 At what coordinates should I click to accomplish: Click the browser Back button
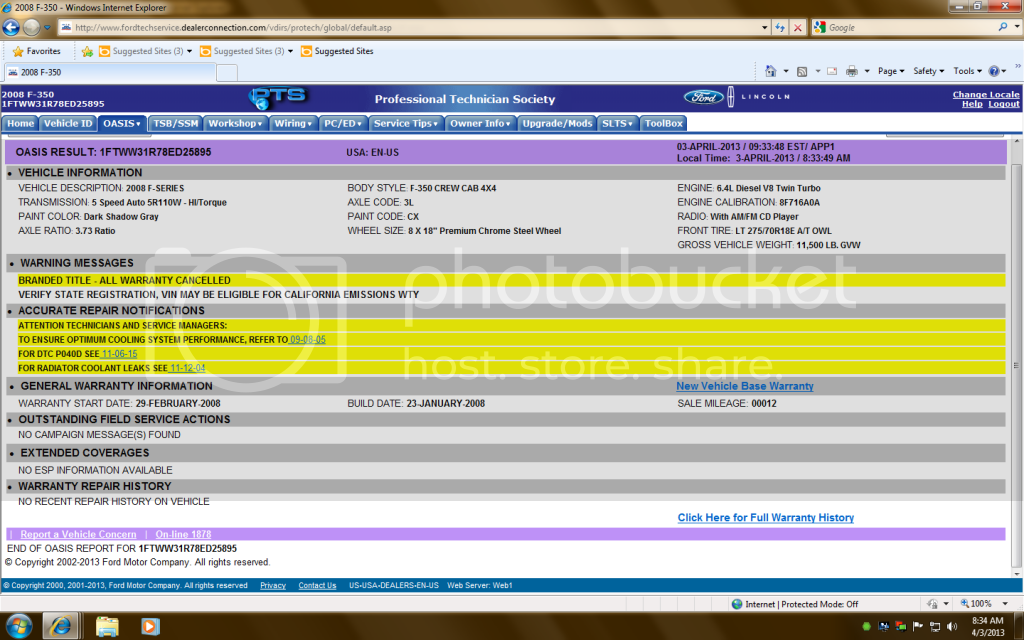click(x=11, y=27)
